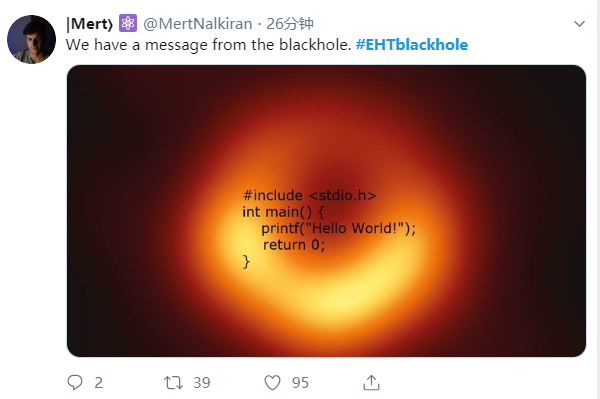Open the tweet via the 26分钟 timestamp
Screen dimensions: 600x399
click(290, 24)
